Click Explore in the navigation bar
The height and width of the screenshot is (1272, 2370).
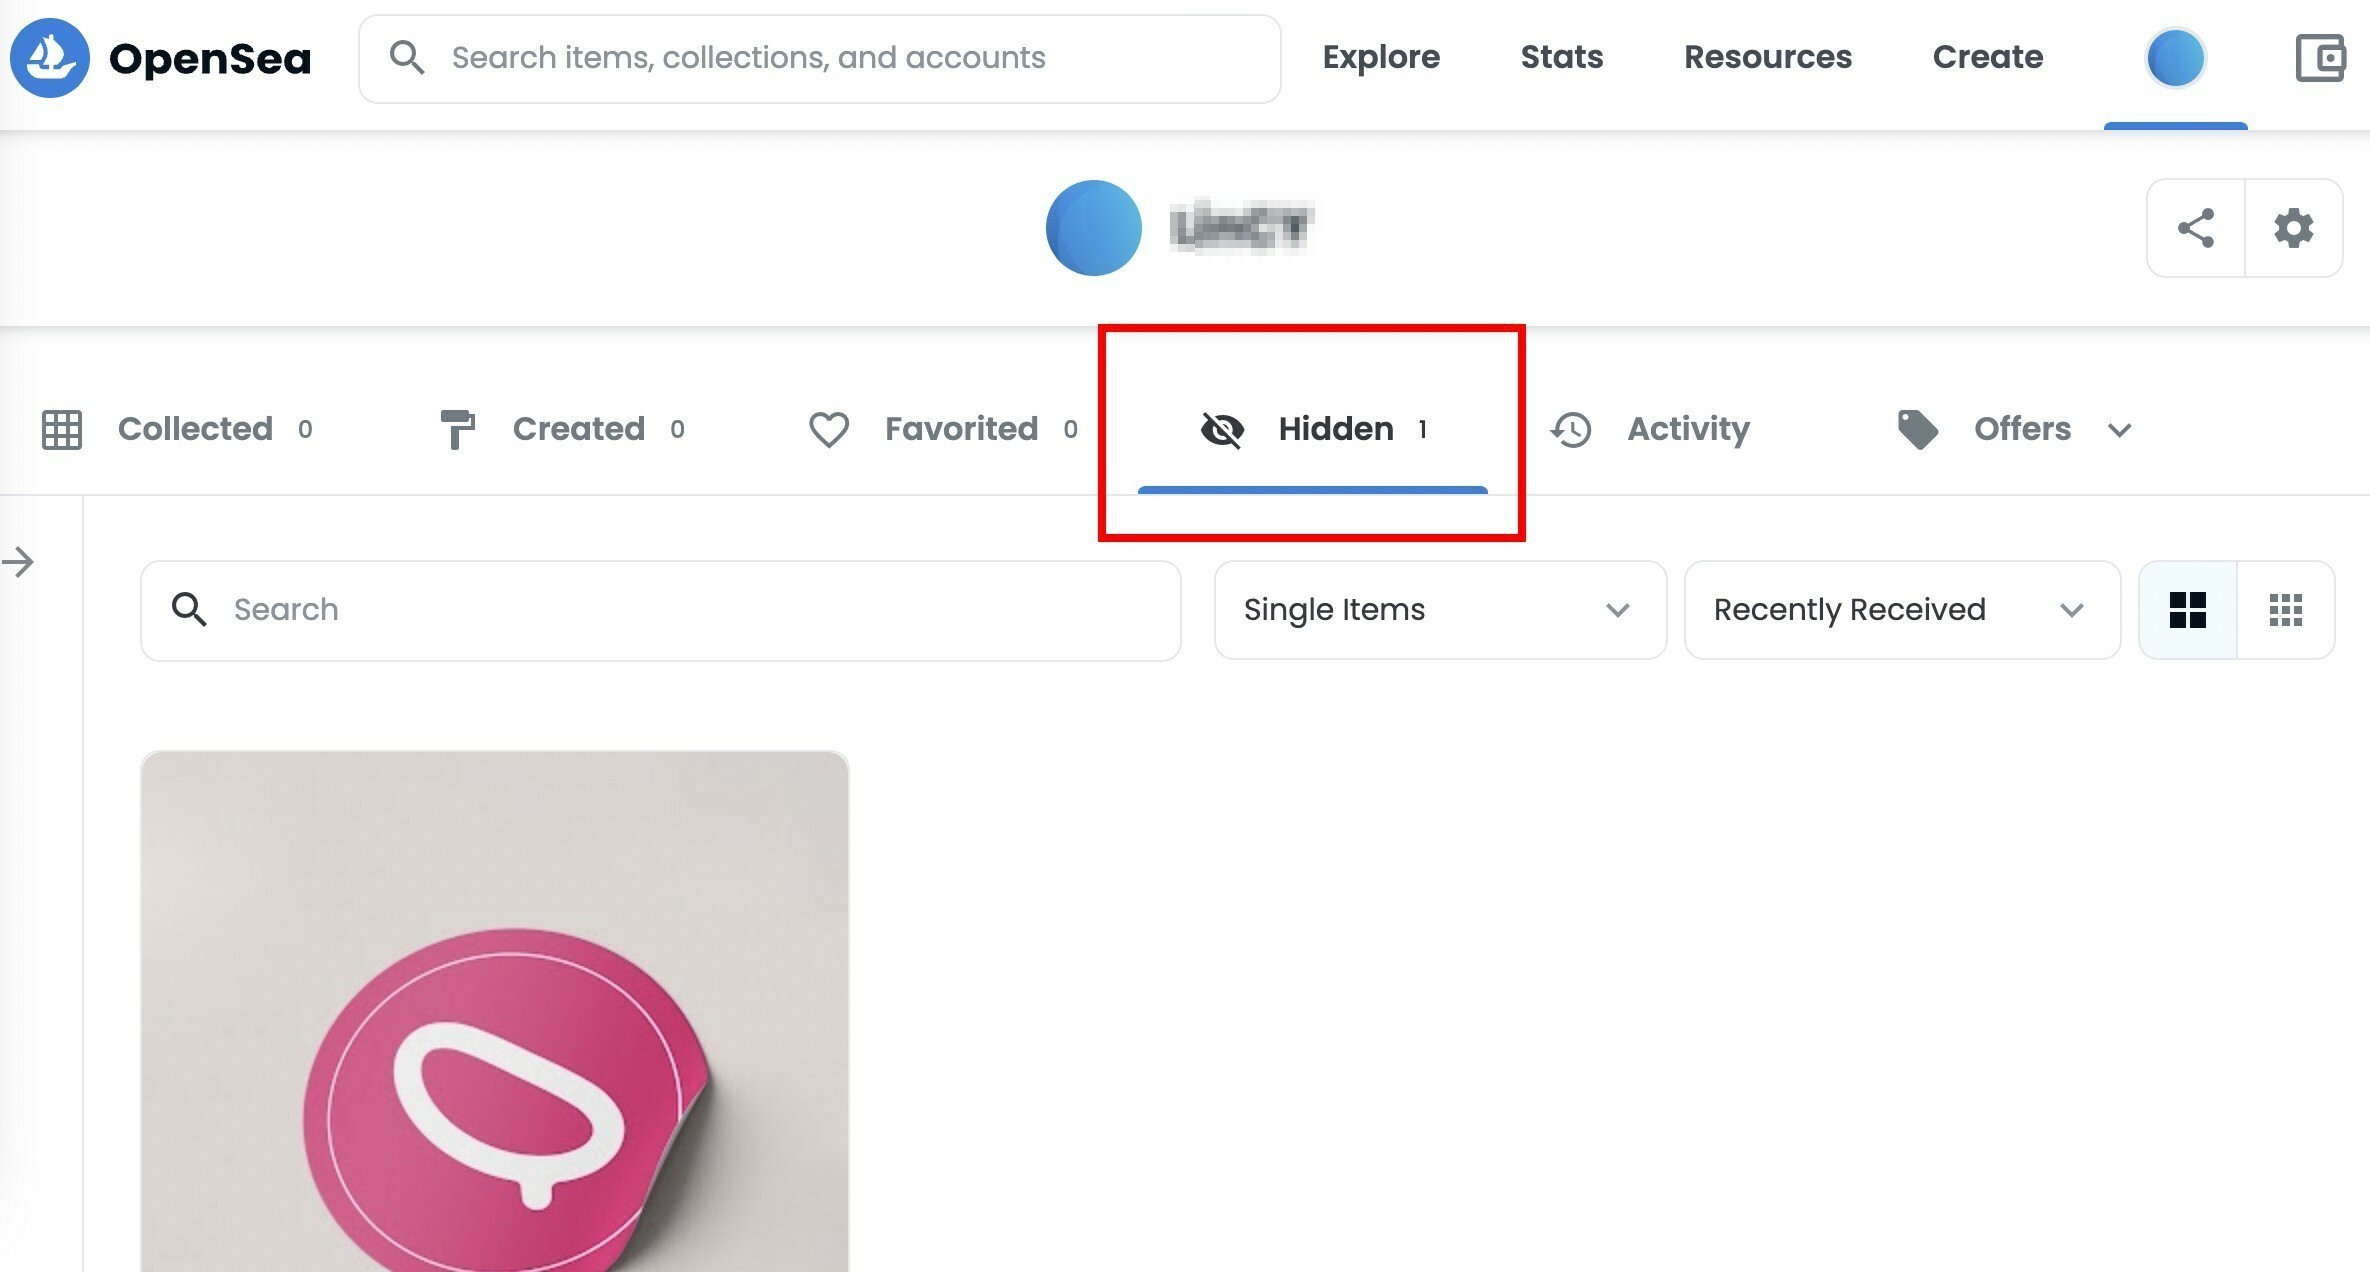(1381, 57)
